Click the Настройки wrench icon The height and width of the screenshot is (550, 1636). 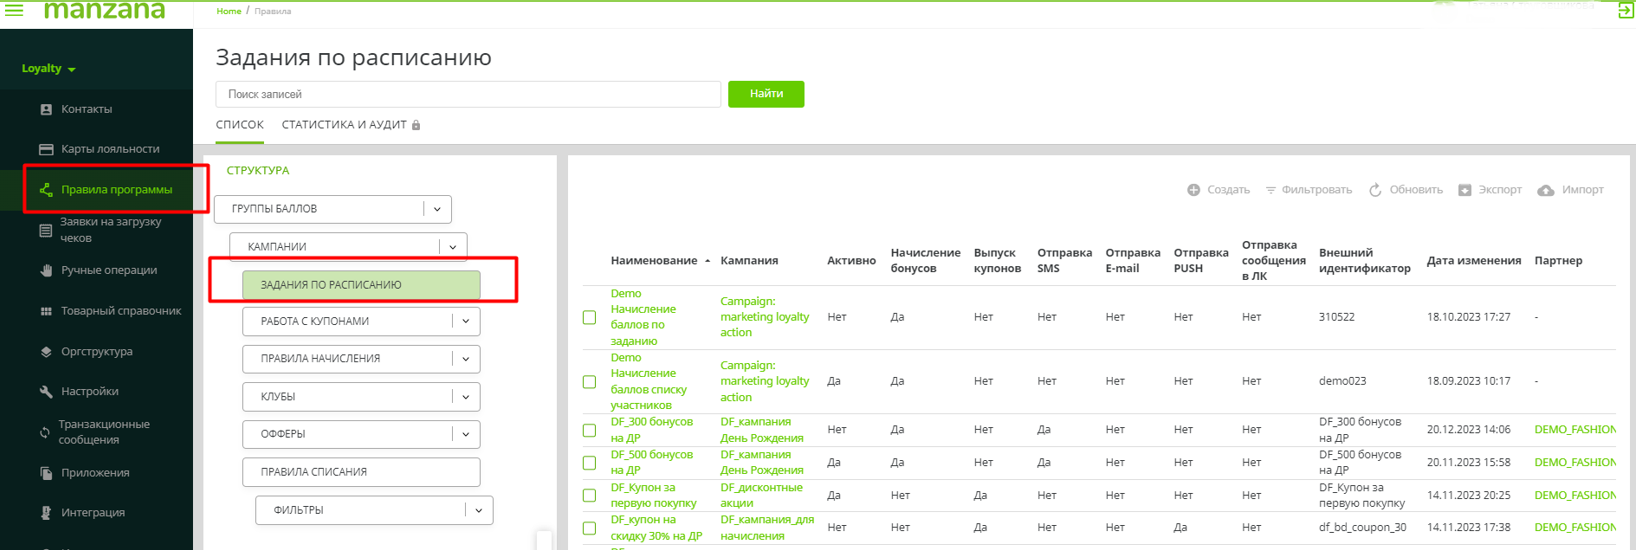click(46, 392)
